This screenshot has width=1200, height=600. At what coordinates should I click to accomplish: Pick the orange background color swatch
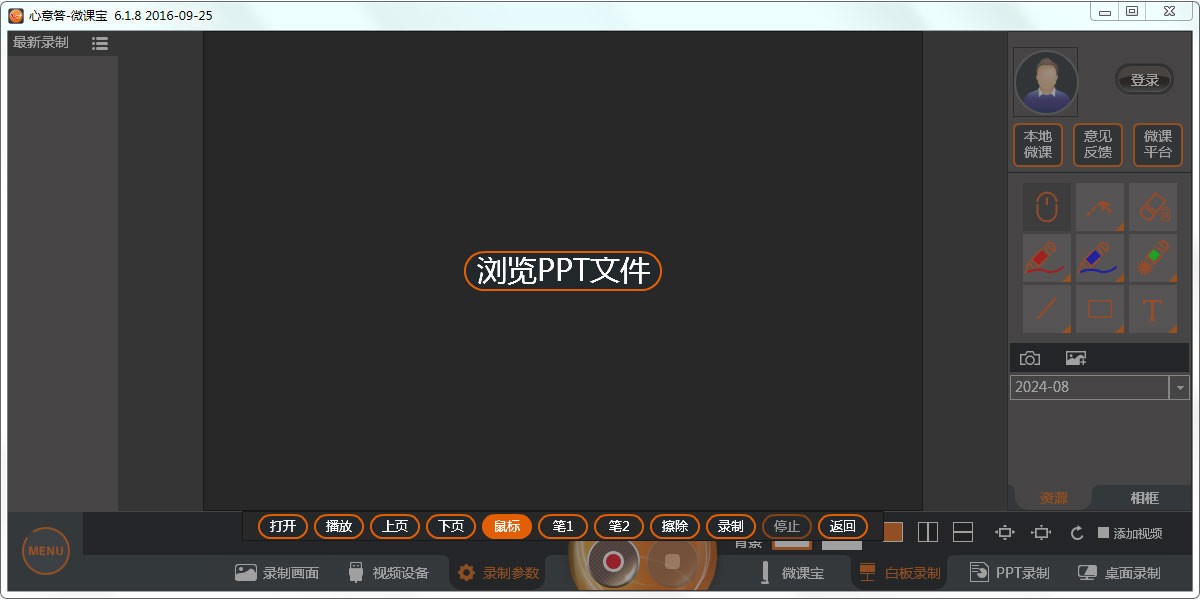[892, 532]
